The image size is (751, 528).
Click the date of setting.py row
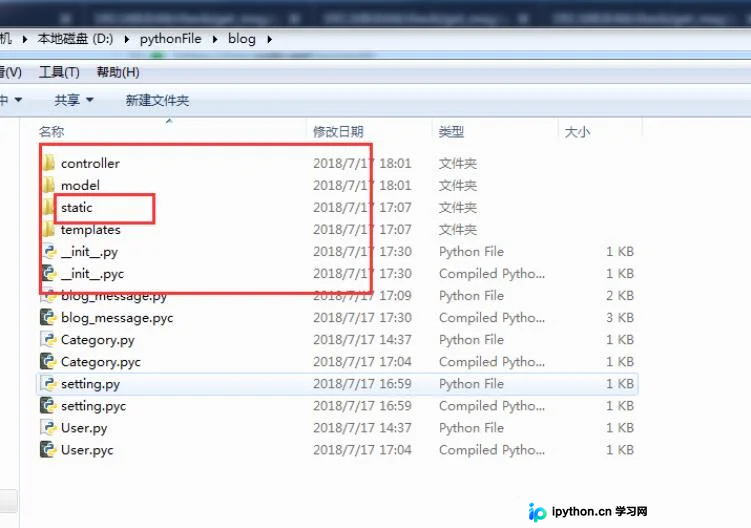[362, 384]
